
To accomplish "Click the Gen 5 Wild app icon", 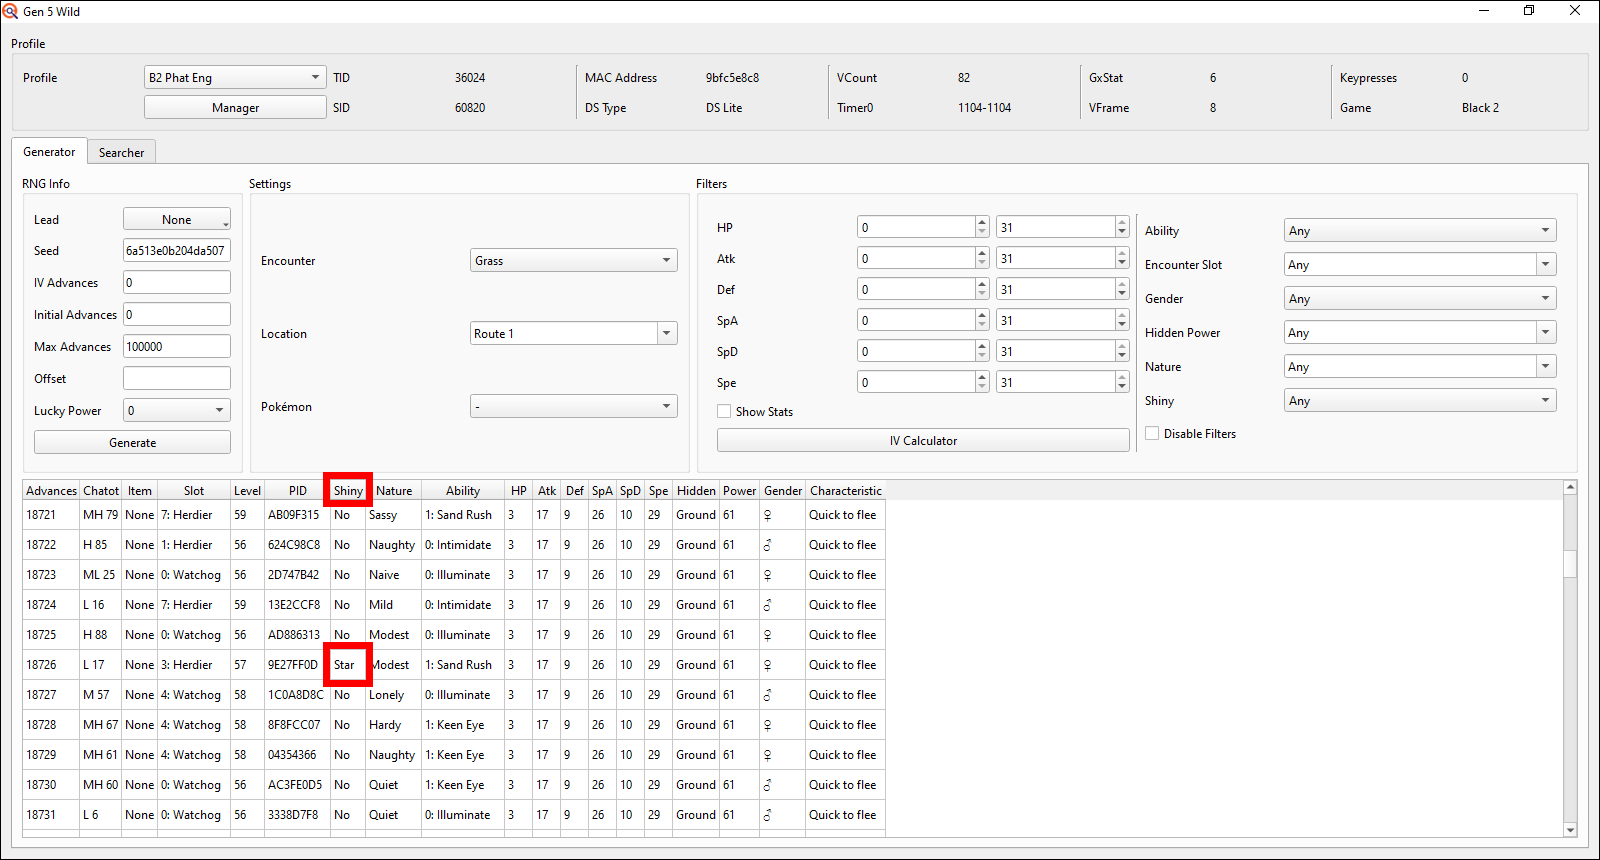I will click(x=10, y=11).
